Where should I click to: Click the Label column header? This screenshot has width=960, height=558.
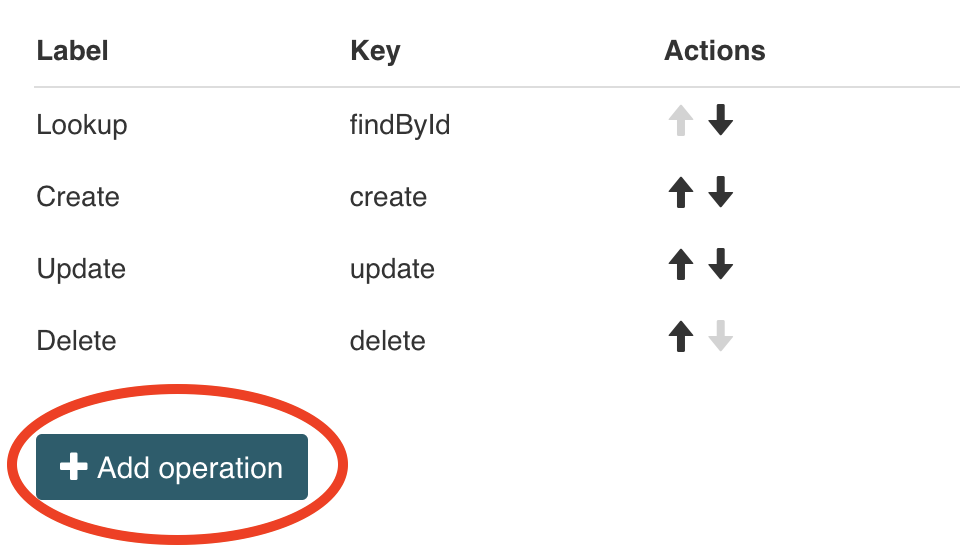pyautogui.click(x=72, y=51)
